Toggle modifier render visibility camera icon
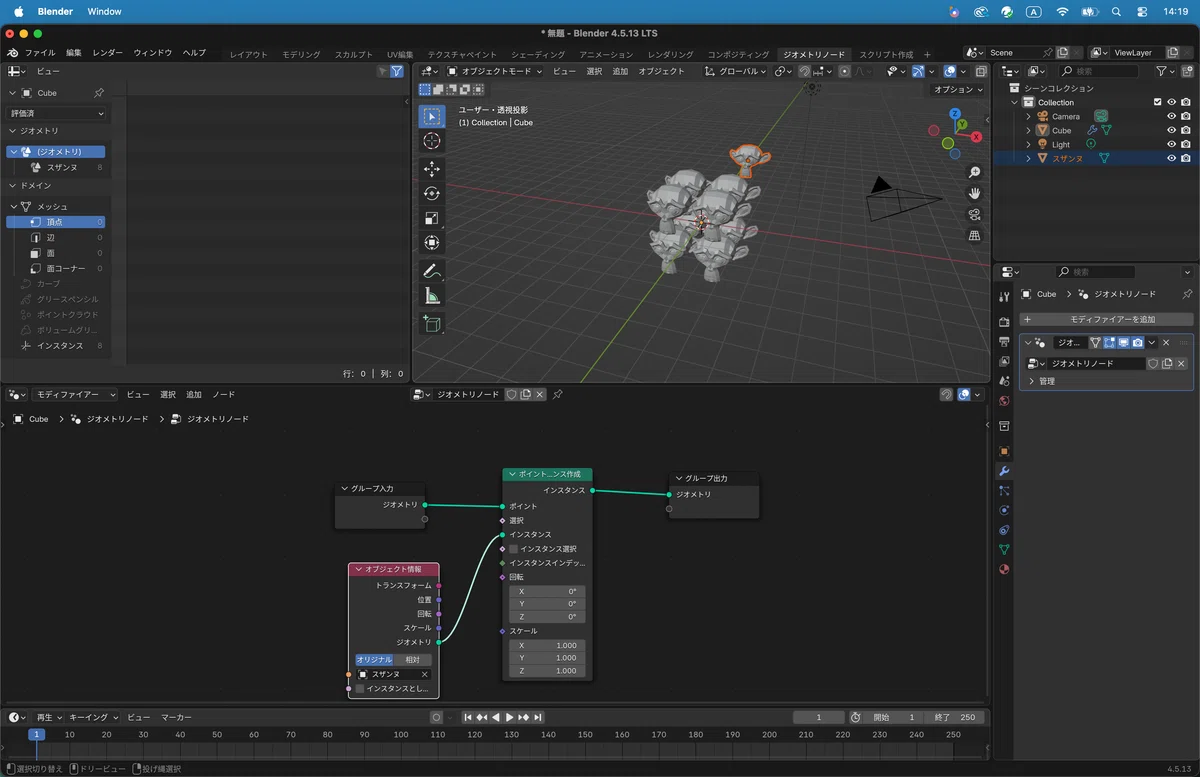Viewport: 1200px width, 777px height. coord(1137,342)
